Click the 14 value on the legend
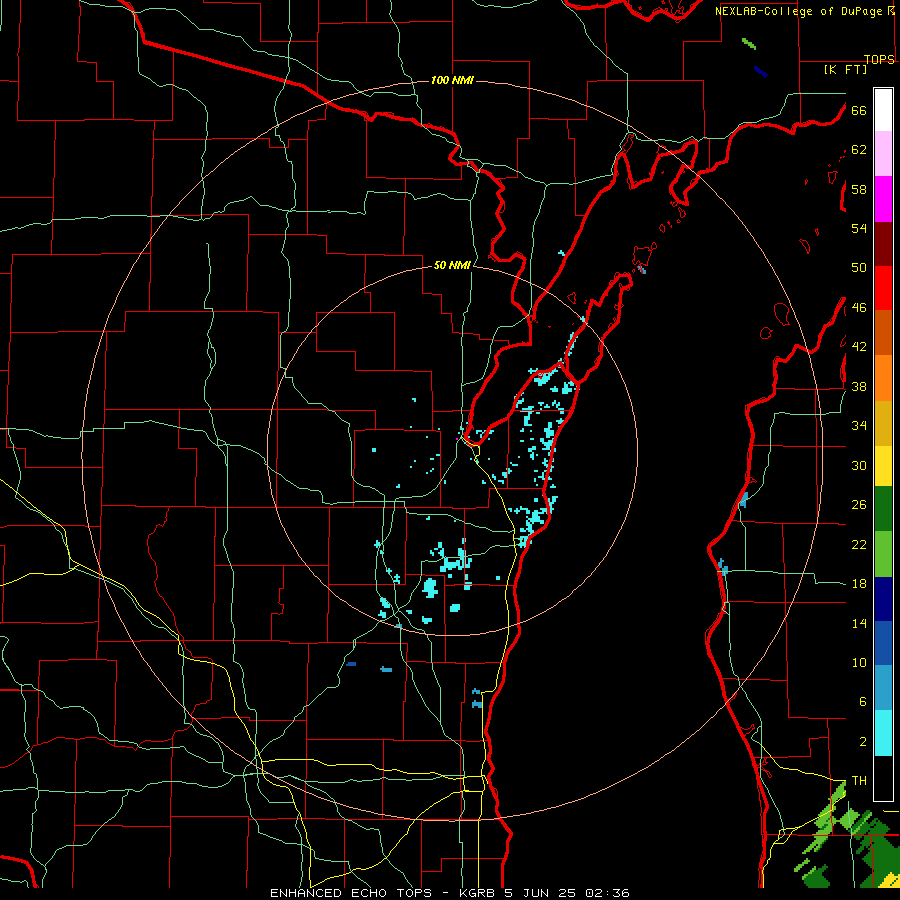 pyautogui.click(x=859, y=623)
